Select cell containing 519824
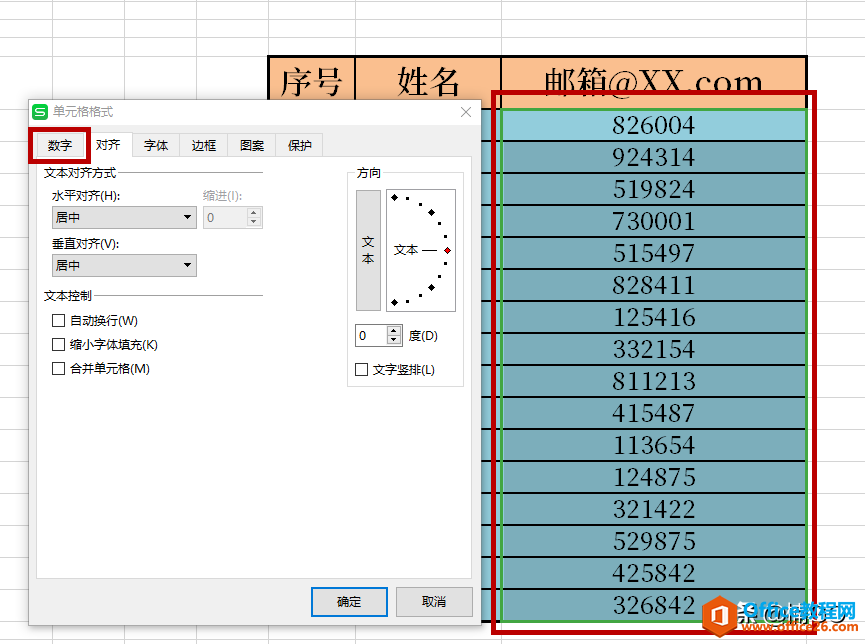The width and height of the screenshot is (865, 644). 654,189
